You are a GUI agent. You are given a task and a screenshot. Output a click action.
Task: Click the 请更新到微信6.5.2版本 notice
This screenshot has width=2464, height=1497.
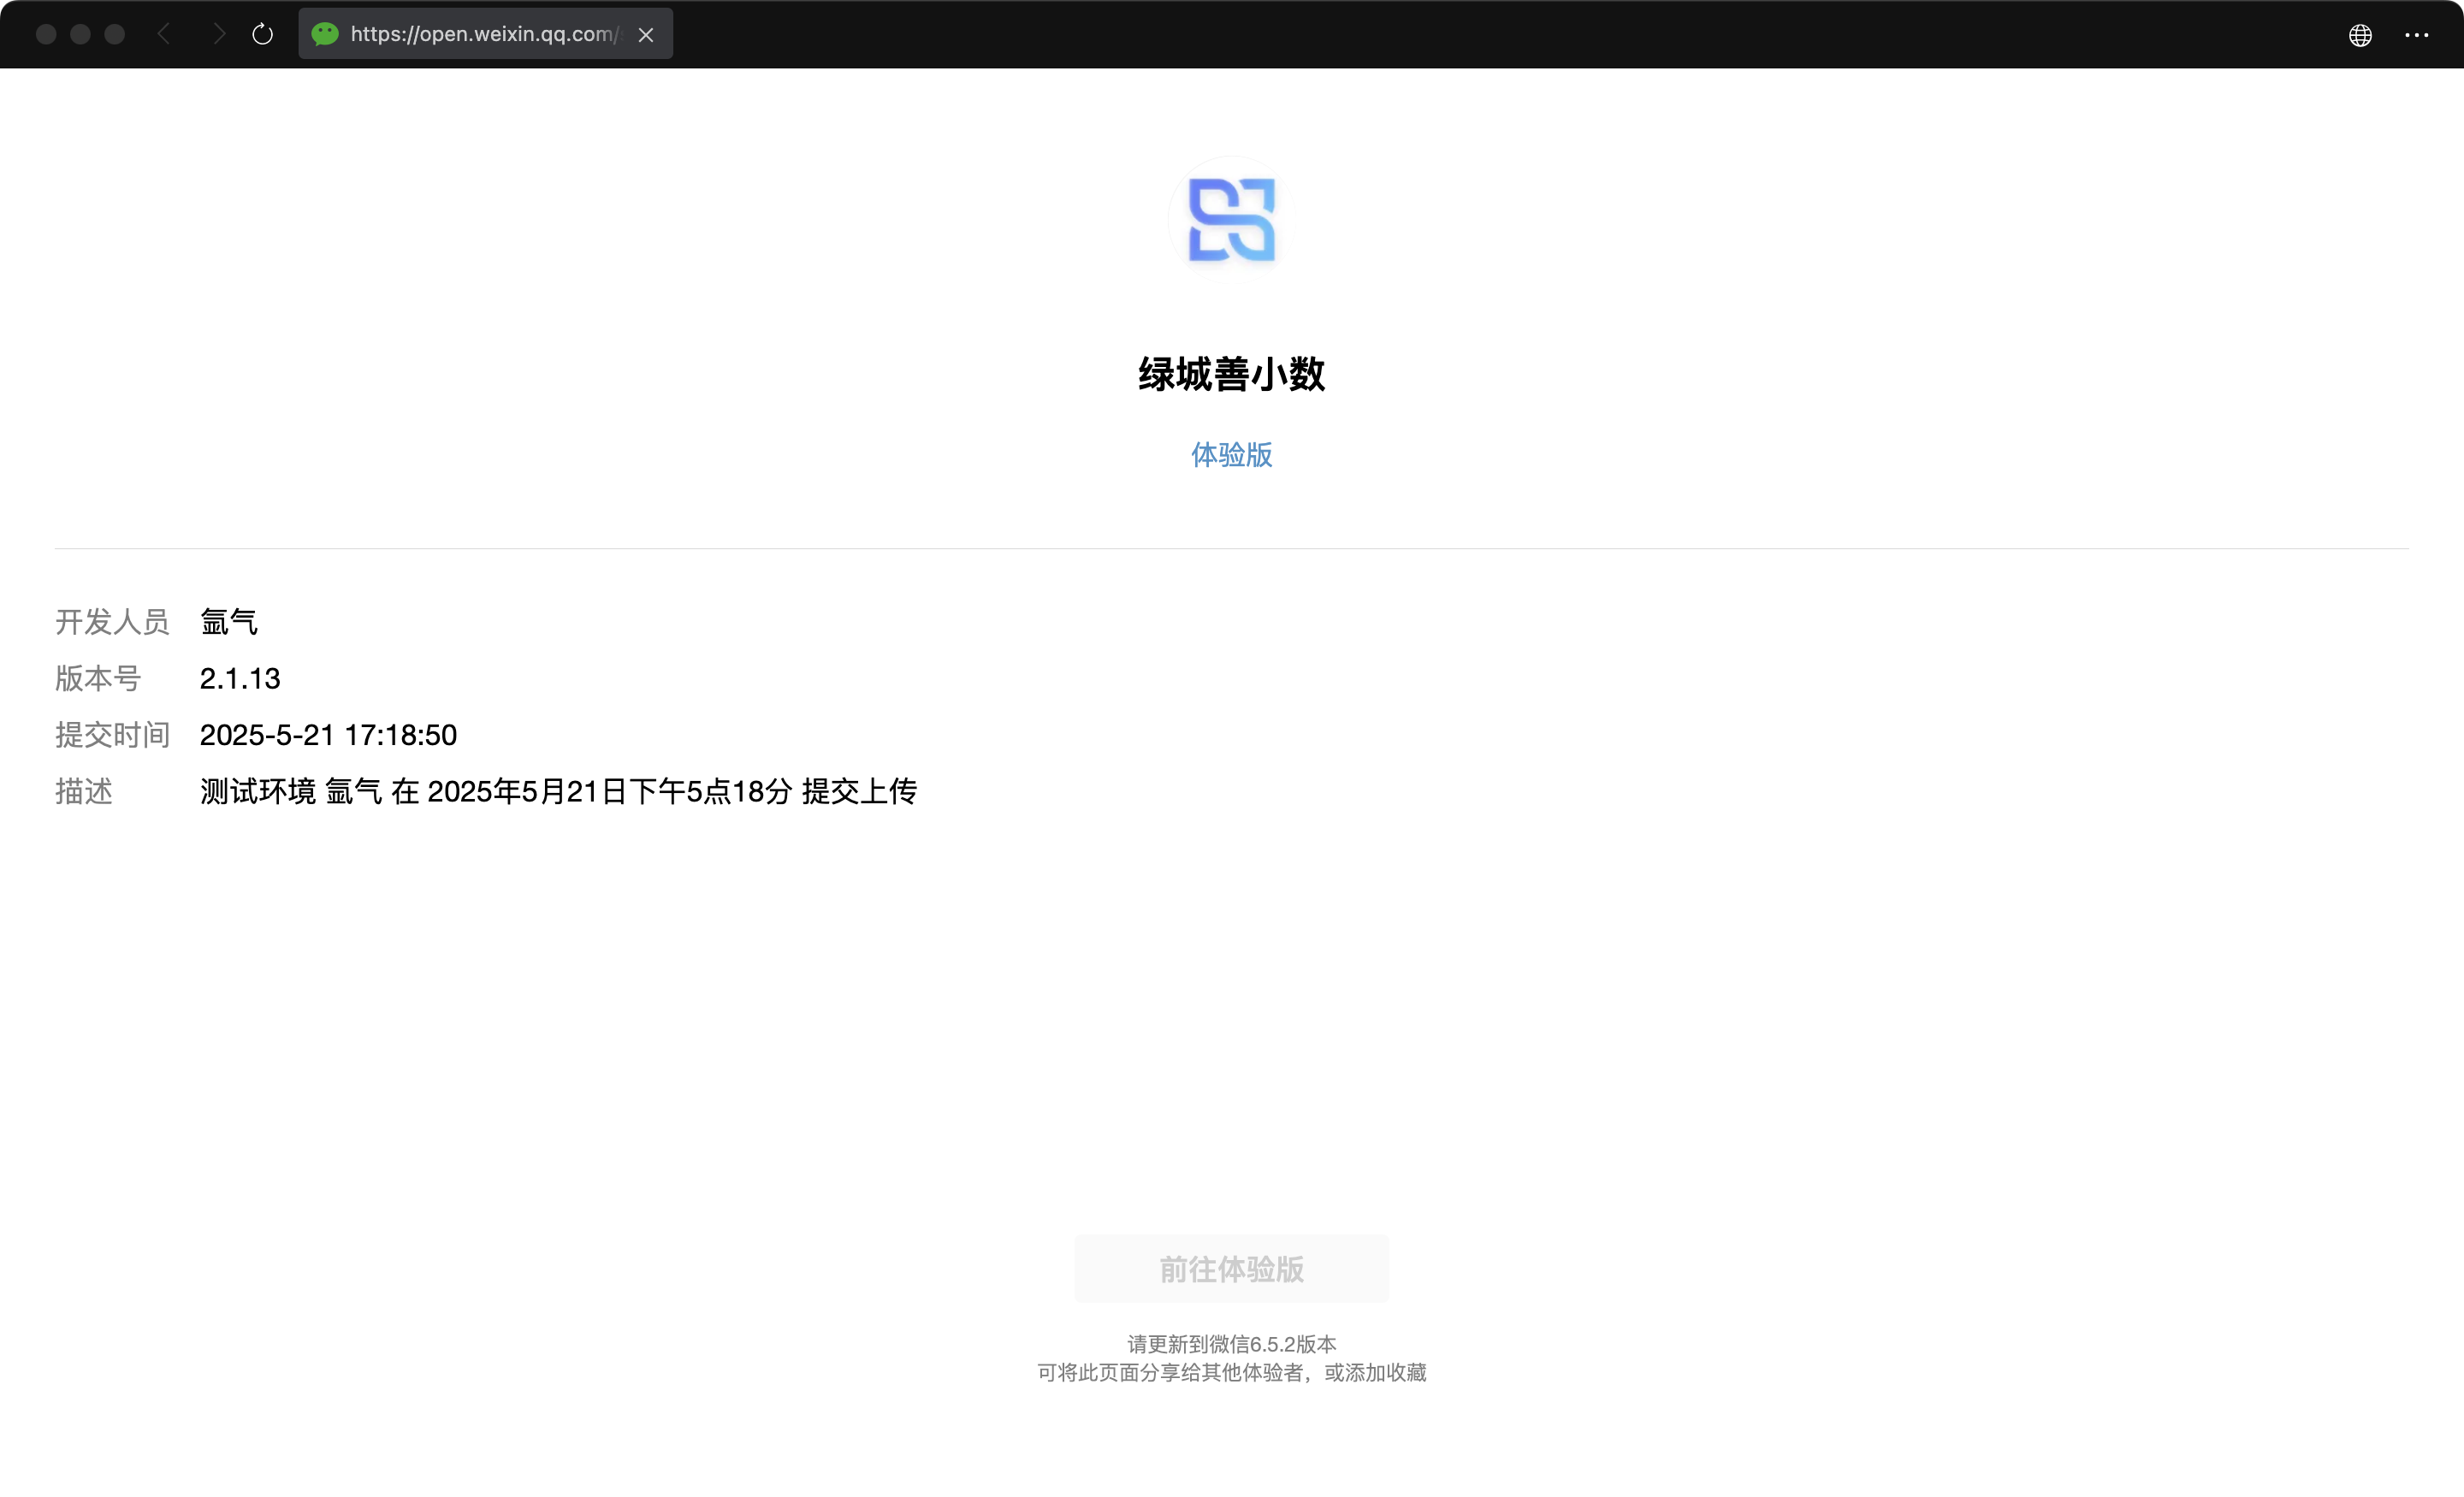1231,1343
